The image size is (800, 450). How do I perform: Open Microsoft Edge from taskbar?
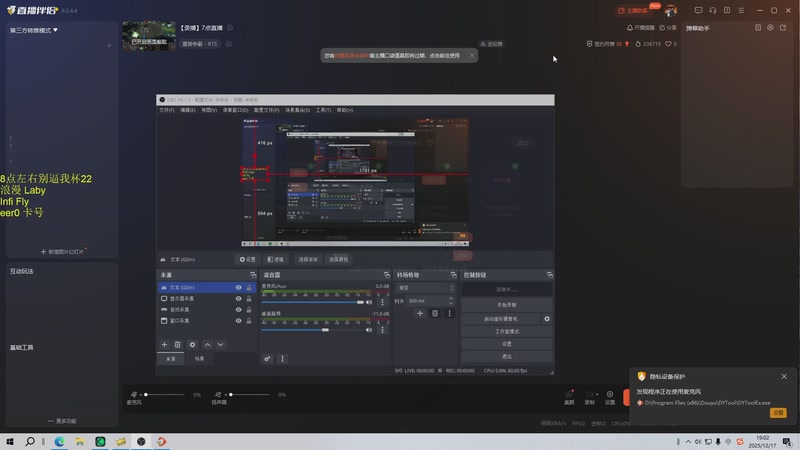point(60,441)
